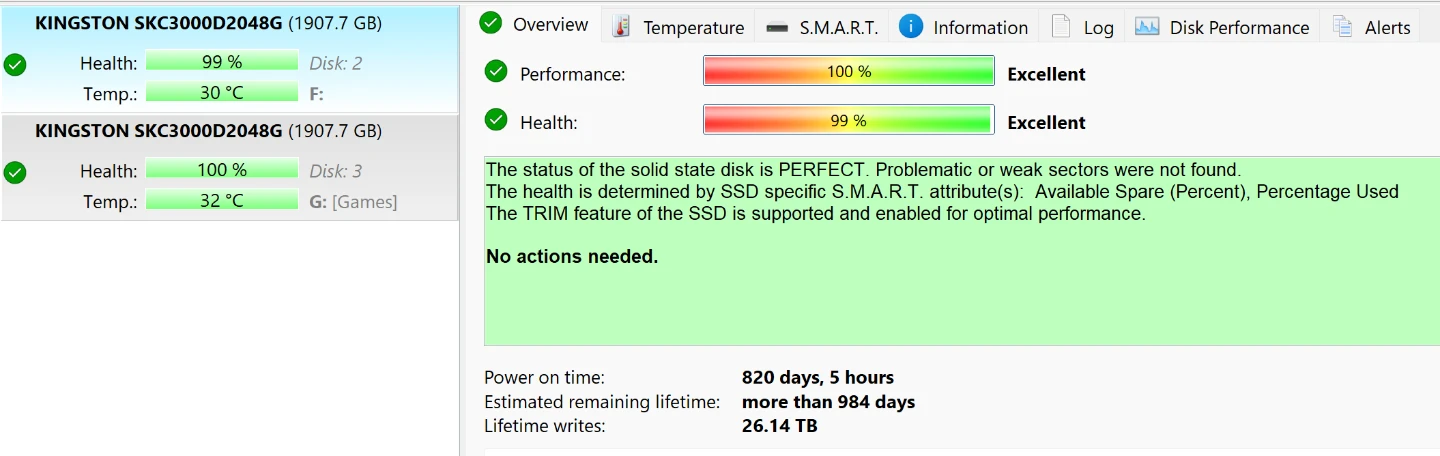Click the Alerts list icon

(1342, 27)
